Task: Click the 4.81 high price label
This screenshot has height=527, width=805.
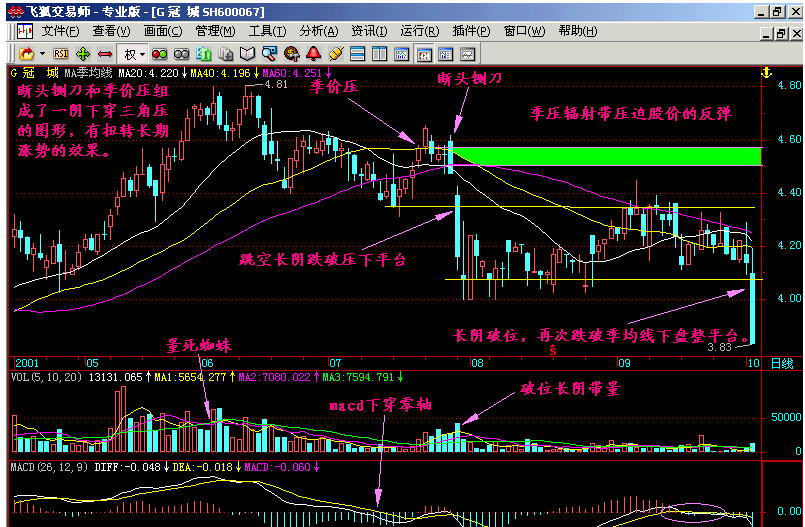Action: 276,84
